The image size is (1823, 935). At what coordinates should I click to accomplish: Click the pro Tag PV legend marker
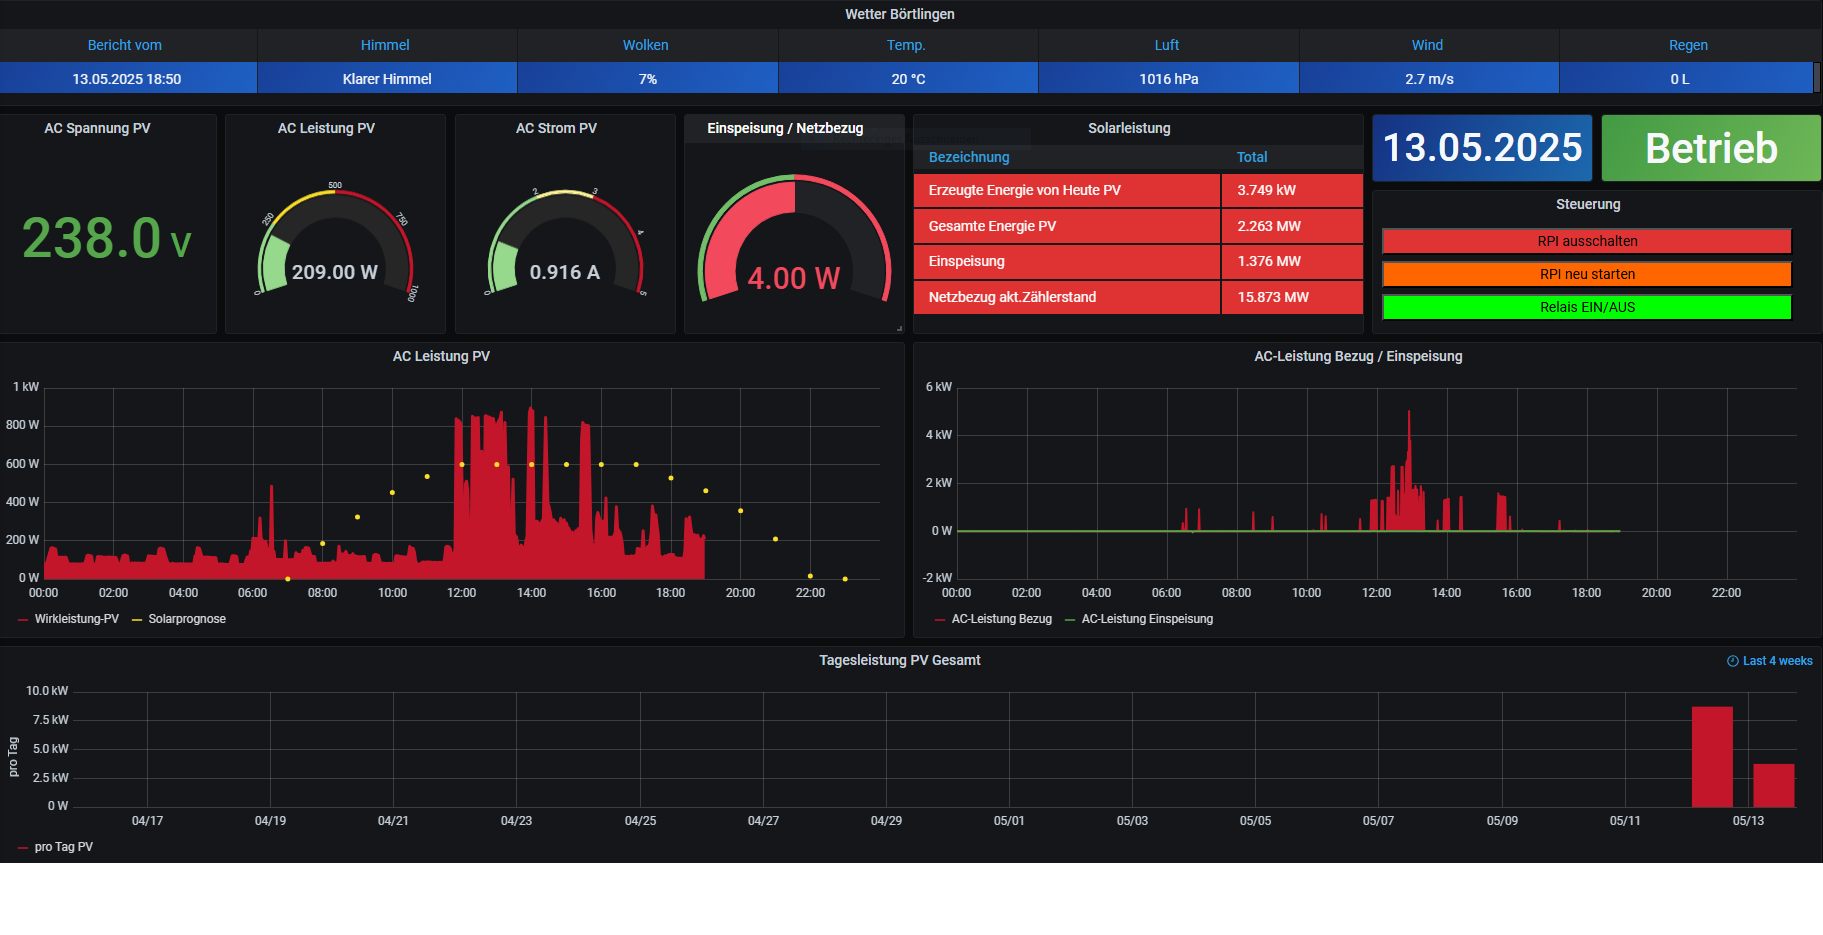click(23, 848)
